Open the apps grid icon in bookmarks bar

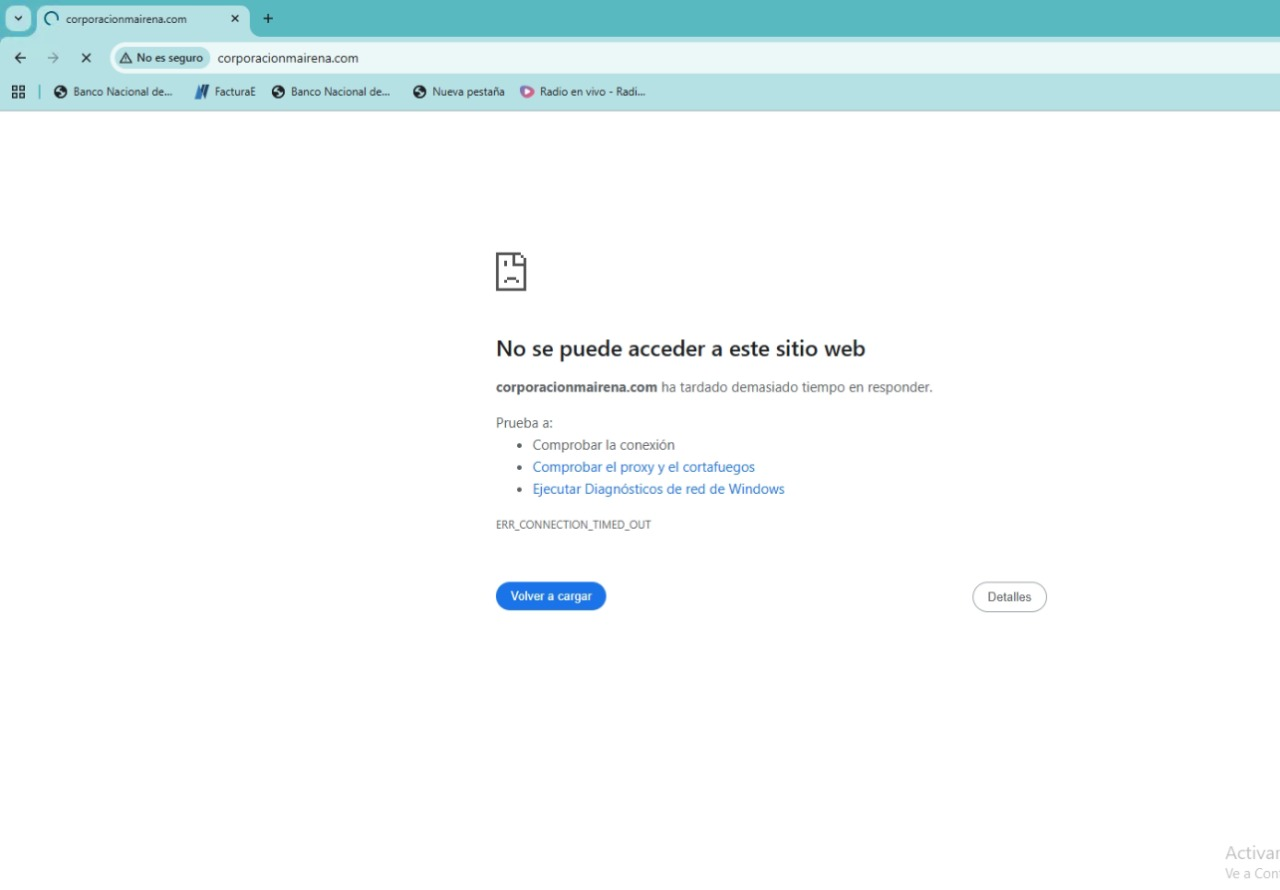click(x=18, y=92)
